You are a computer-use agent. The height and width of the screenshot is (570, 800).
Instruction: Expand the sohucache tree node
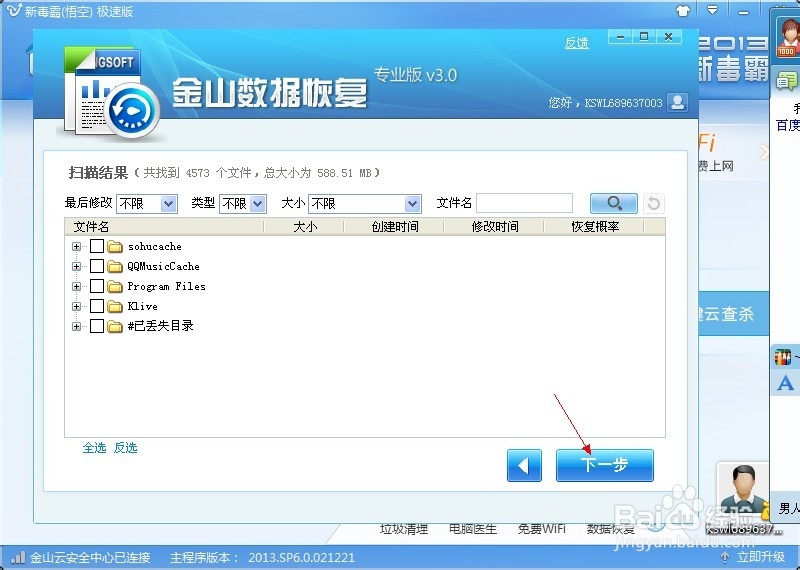tap(77, 246)
